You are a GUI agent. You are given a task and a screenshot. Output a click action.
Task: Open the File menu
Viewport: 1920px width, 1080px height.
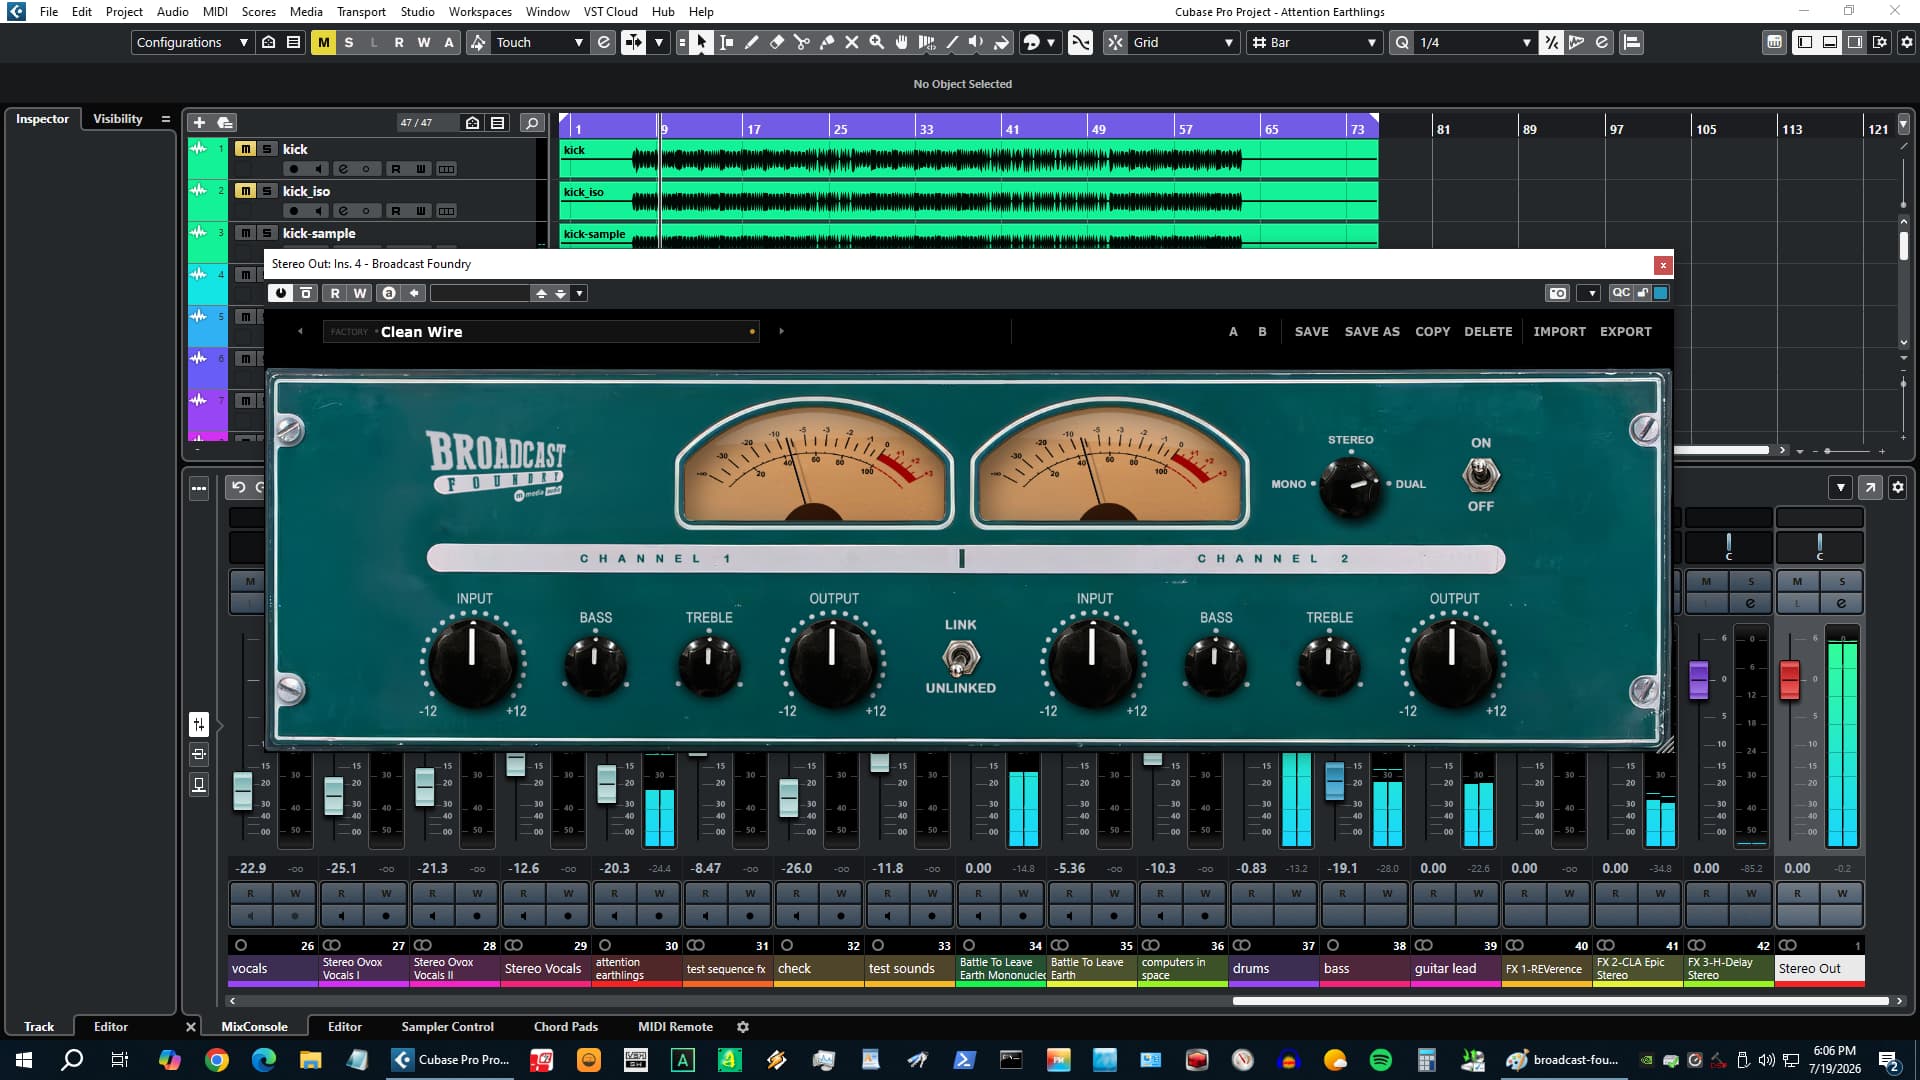tap(49, 12)
